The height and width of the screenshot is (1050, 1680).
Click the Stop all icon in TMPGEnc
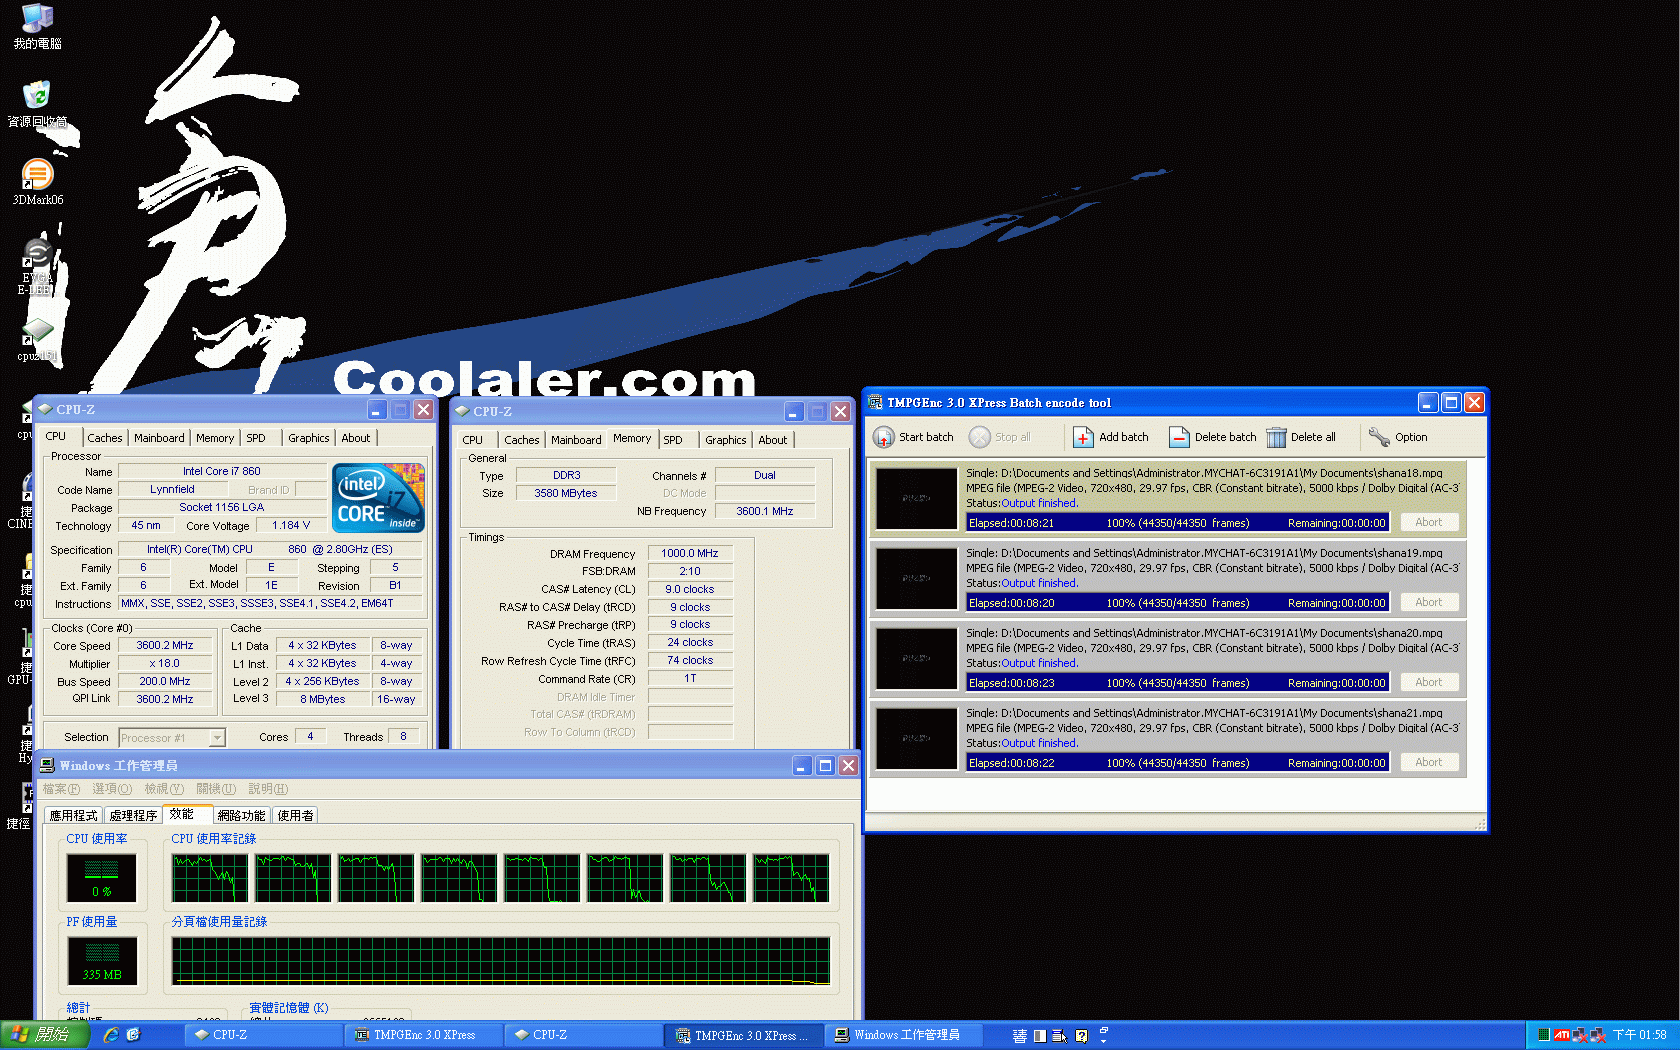coord(980,437)
